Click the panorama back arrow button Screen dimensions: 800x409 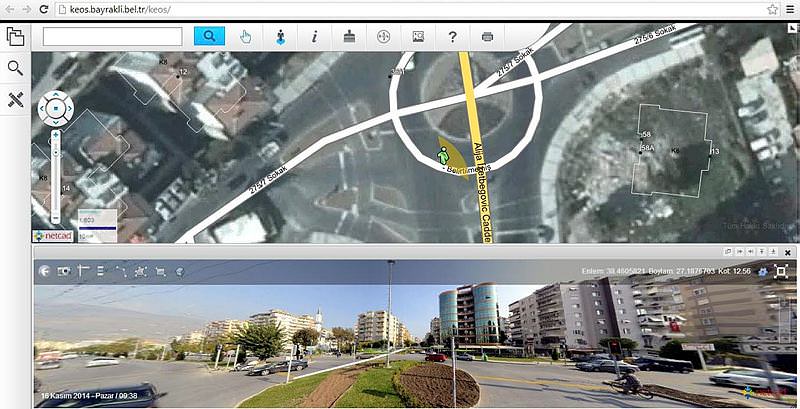(44, 271)
